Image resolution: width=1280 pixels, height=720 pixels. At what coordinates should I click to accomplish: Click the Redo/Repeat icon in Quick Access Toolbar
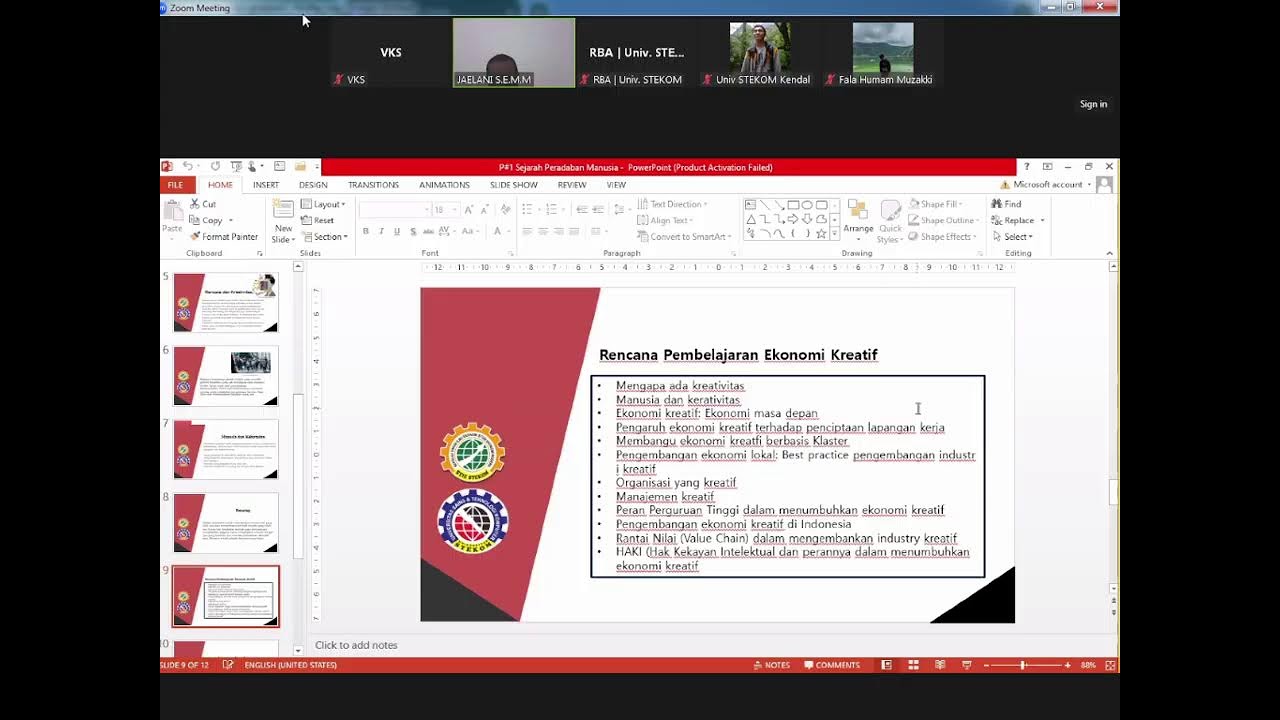coord(215,167)
